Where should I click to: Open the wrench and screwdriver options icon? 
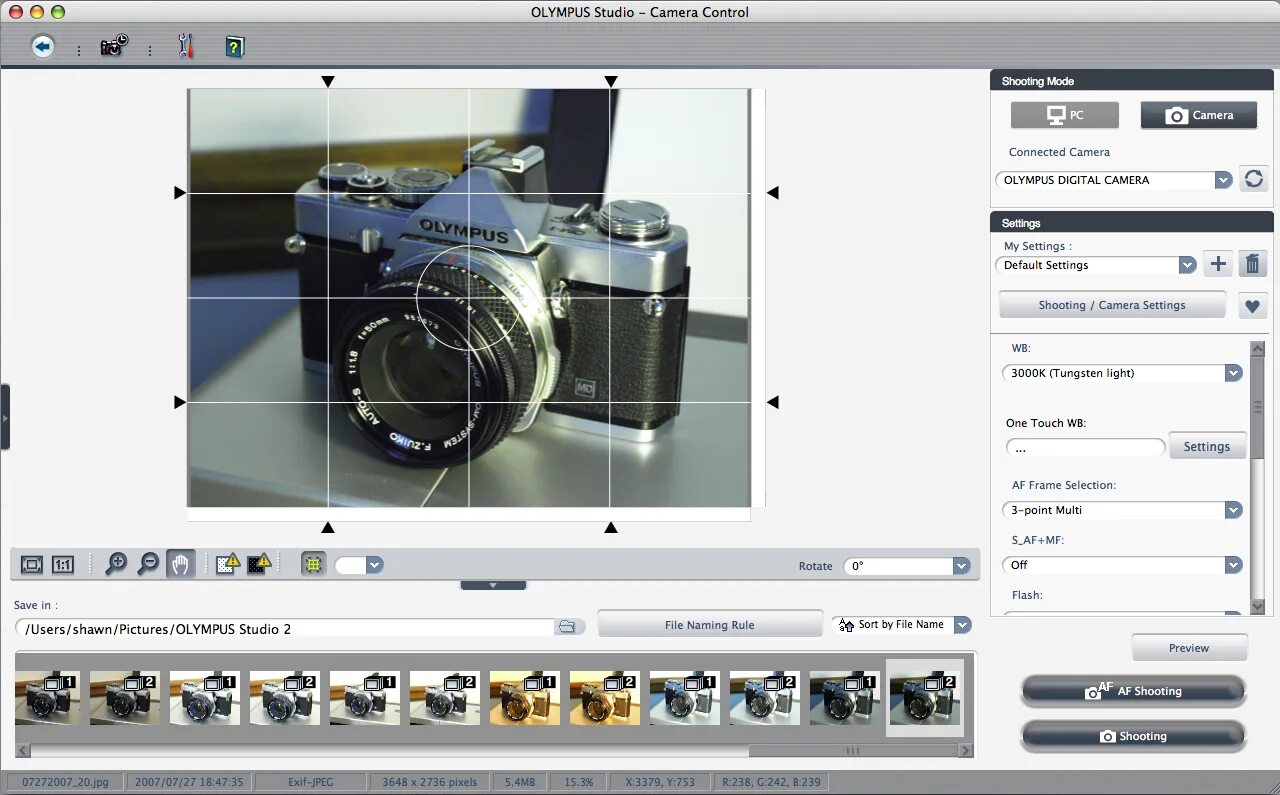(x=185, y=46)
